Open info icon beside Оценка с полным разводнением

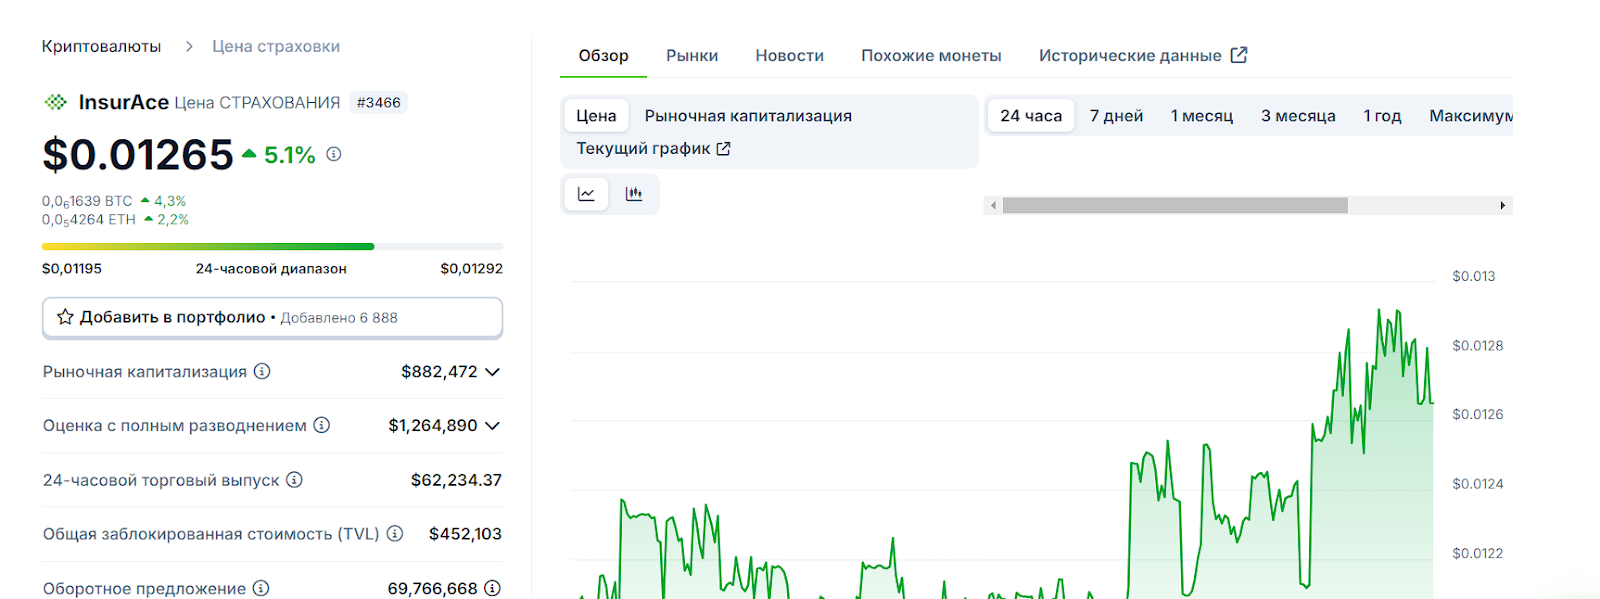[322, 425]
